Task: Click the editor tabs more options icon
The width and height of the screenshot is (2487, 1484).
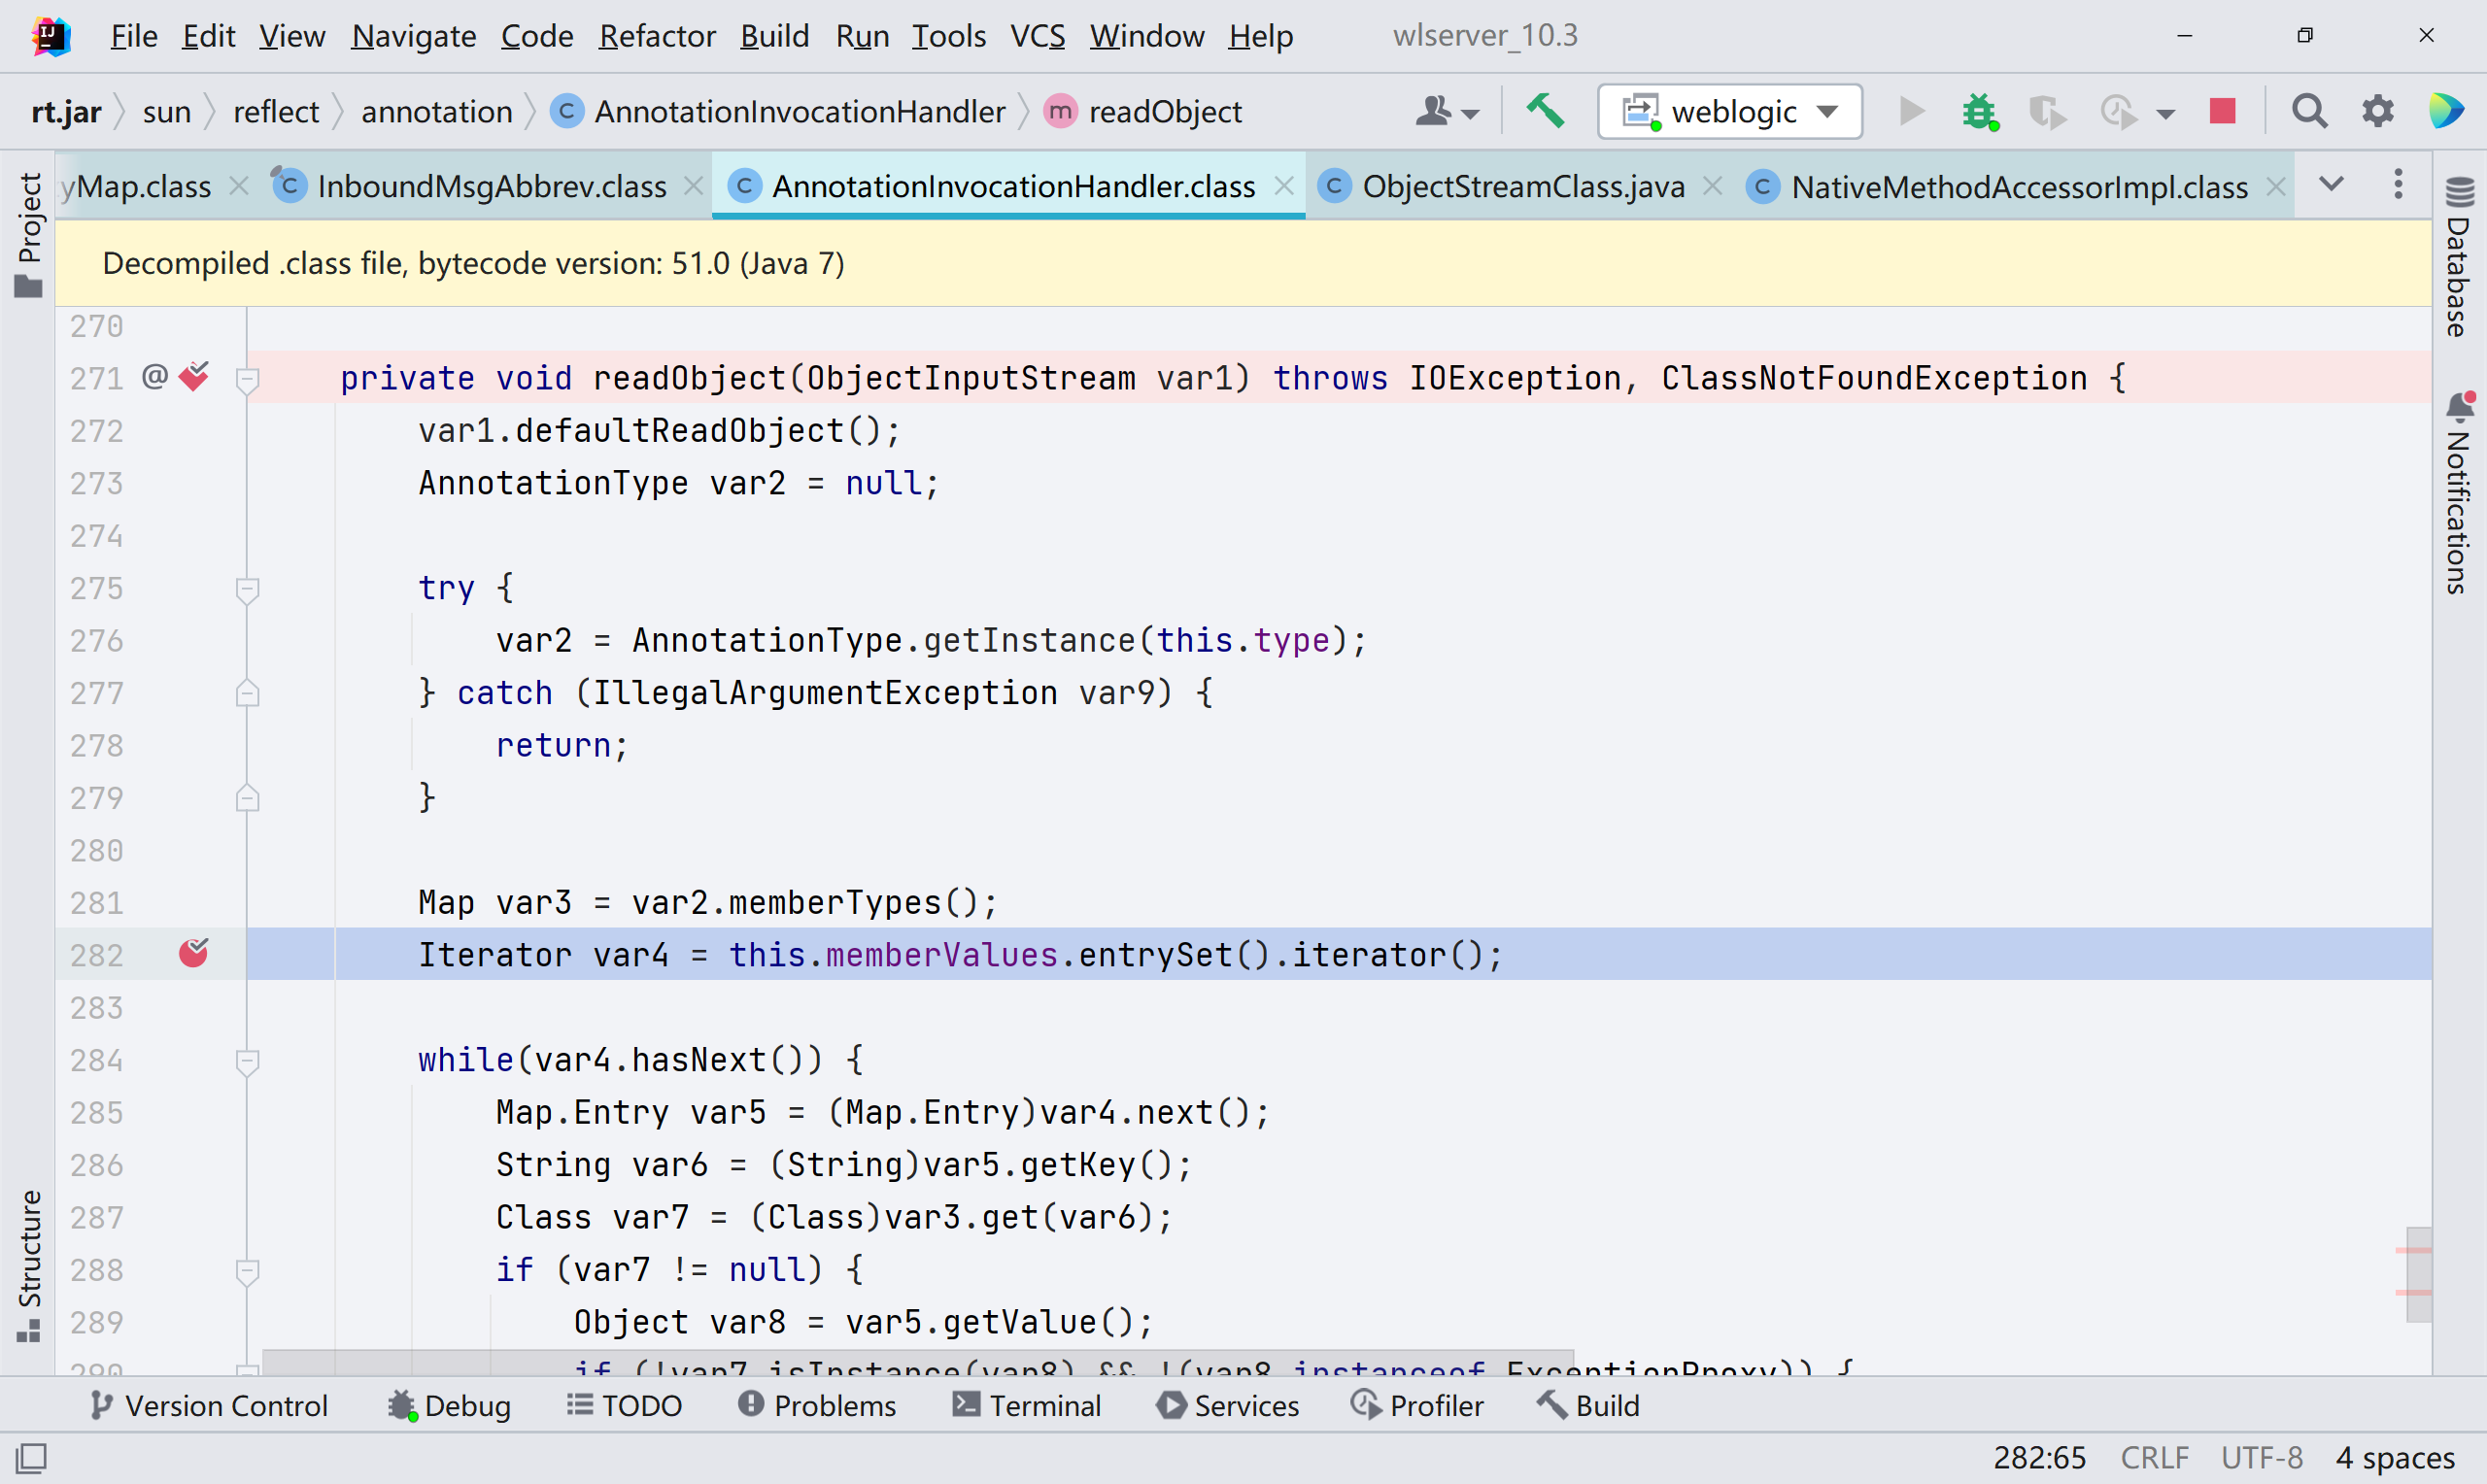Action: [2398, 185]
